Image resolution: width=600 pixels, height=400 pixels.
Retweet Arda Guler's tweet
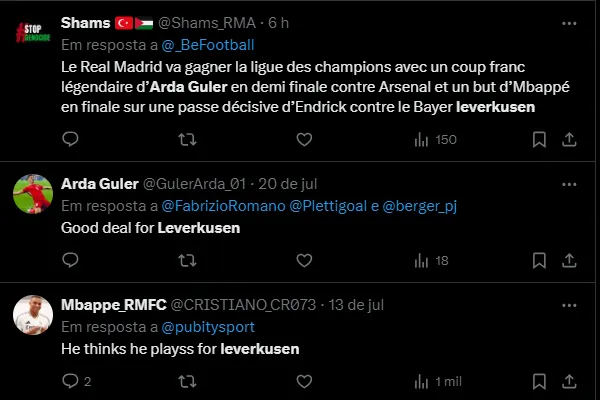point(185,260)
